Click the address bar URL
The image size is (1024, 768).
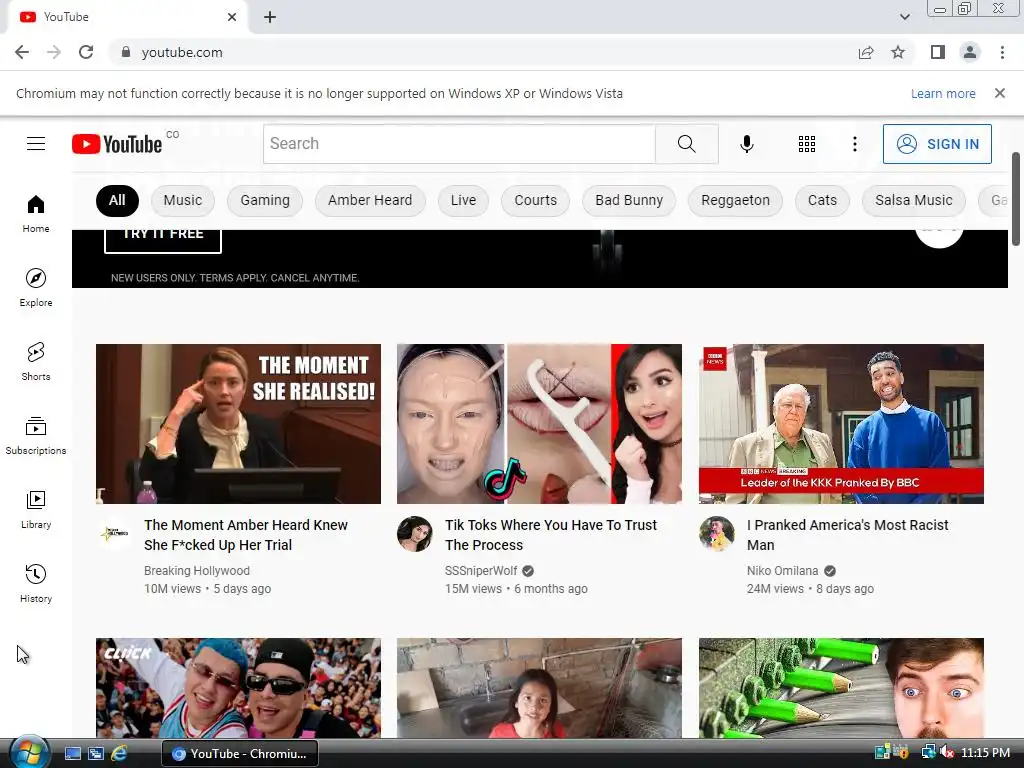coord(182,52)
